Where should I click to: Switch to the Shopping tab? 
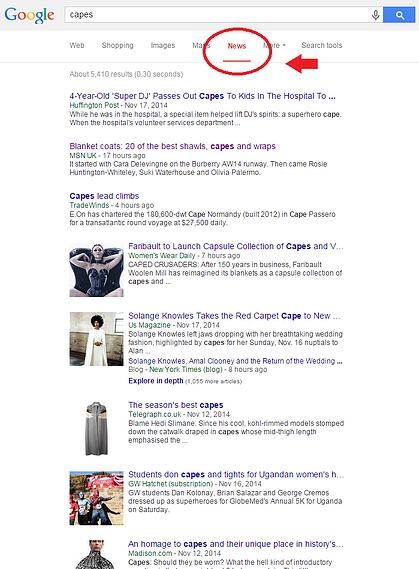(118, 45)
